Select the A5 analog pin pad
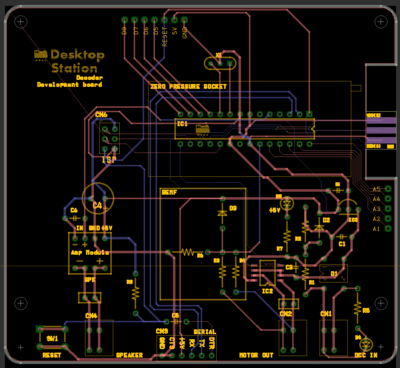 click(x=388, y=189)
